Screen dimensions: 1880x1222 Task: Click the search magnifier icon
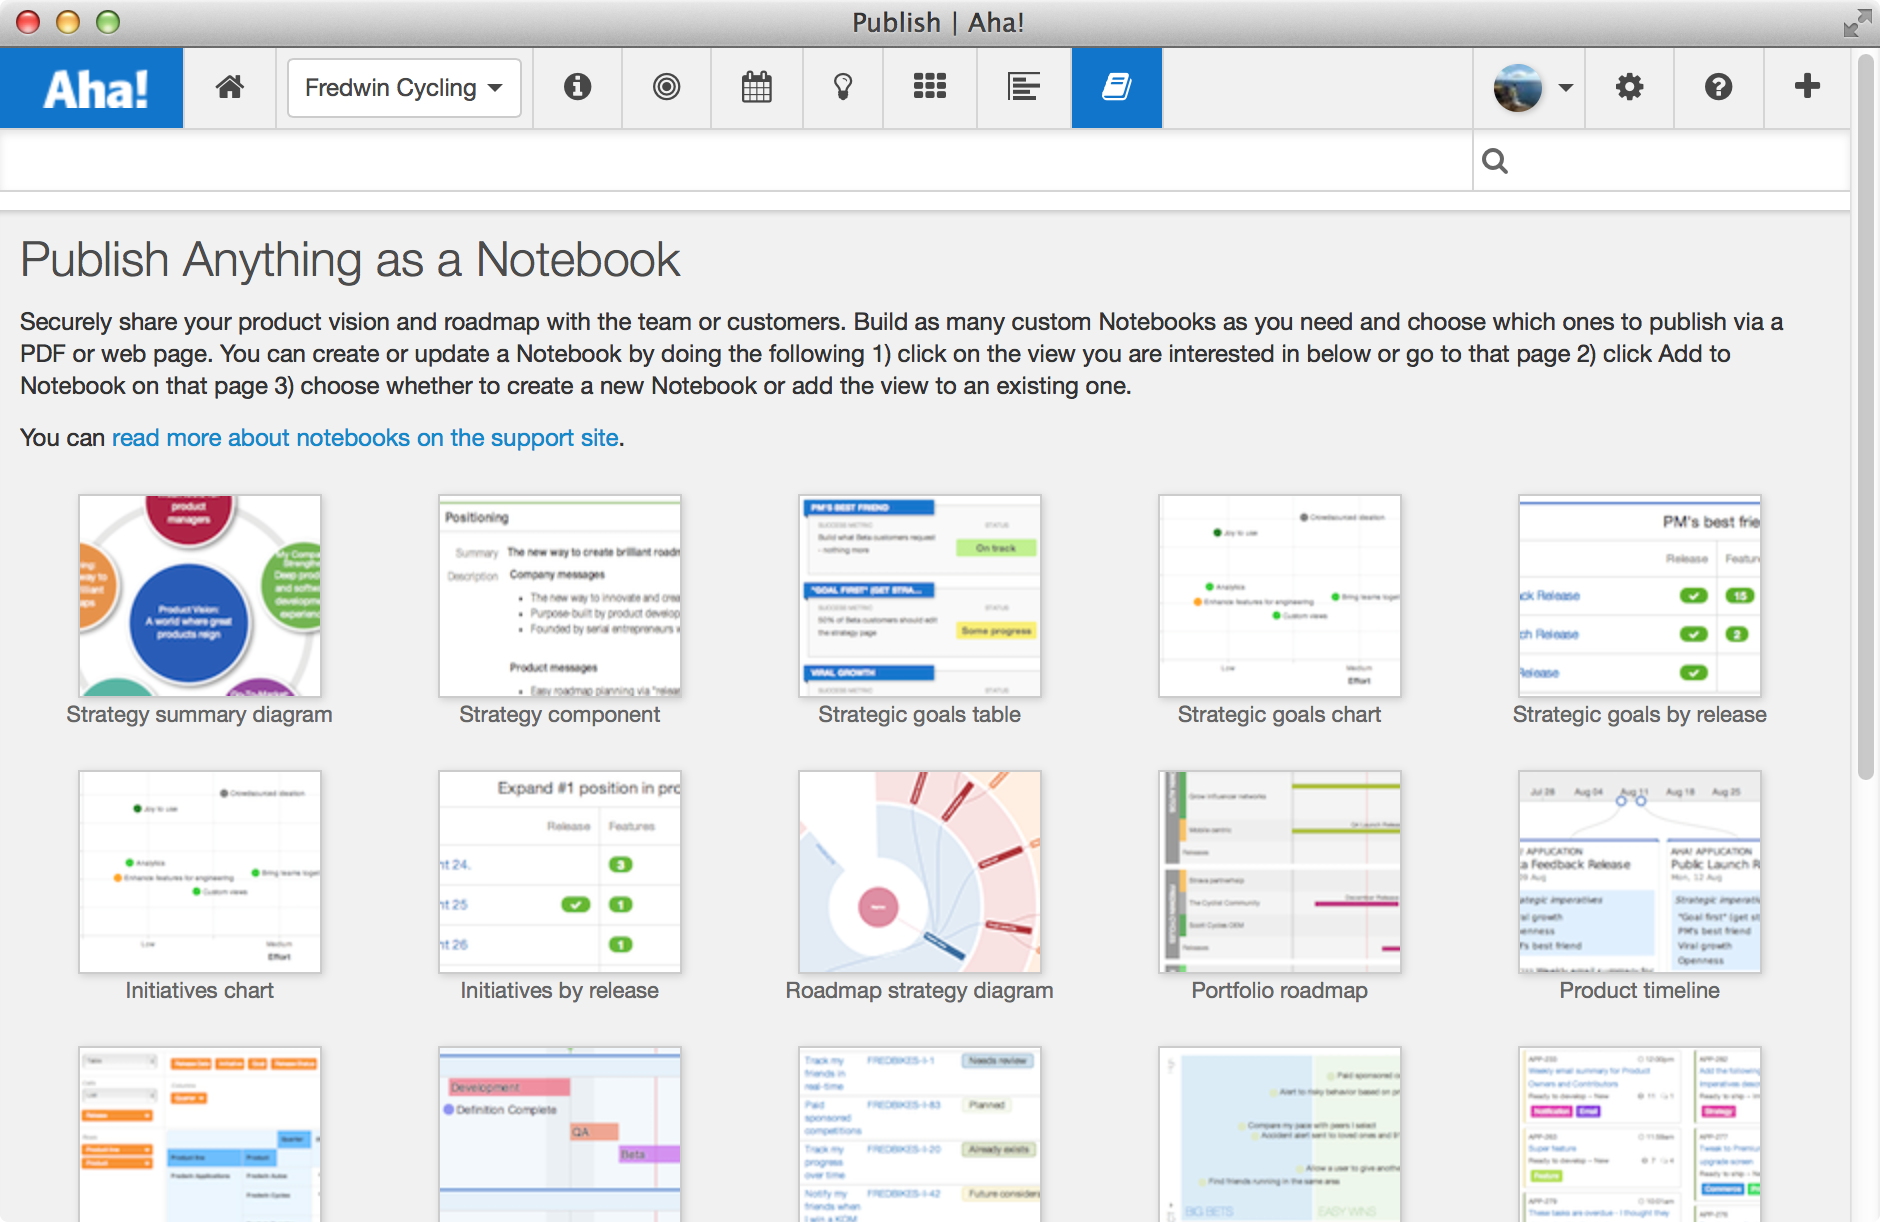1495,161
